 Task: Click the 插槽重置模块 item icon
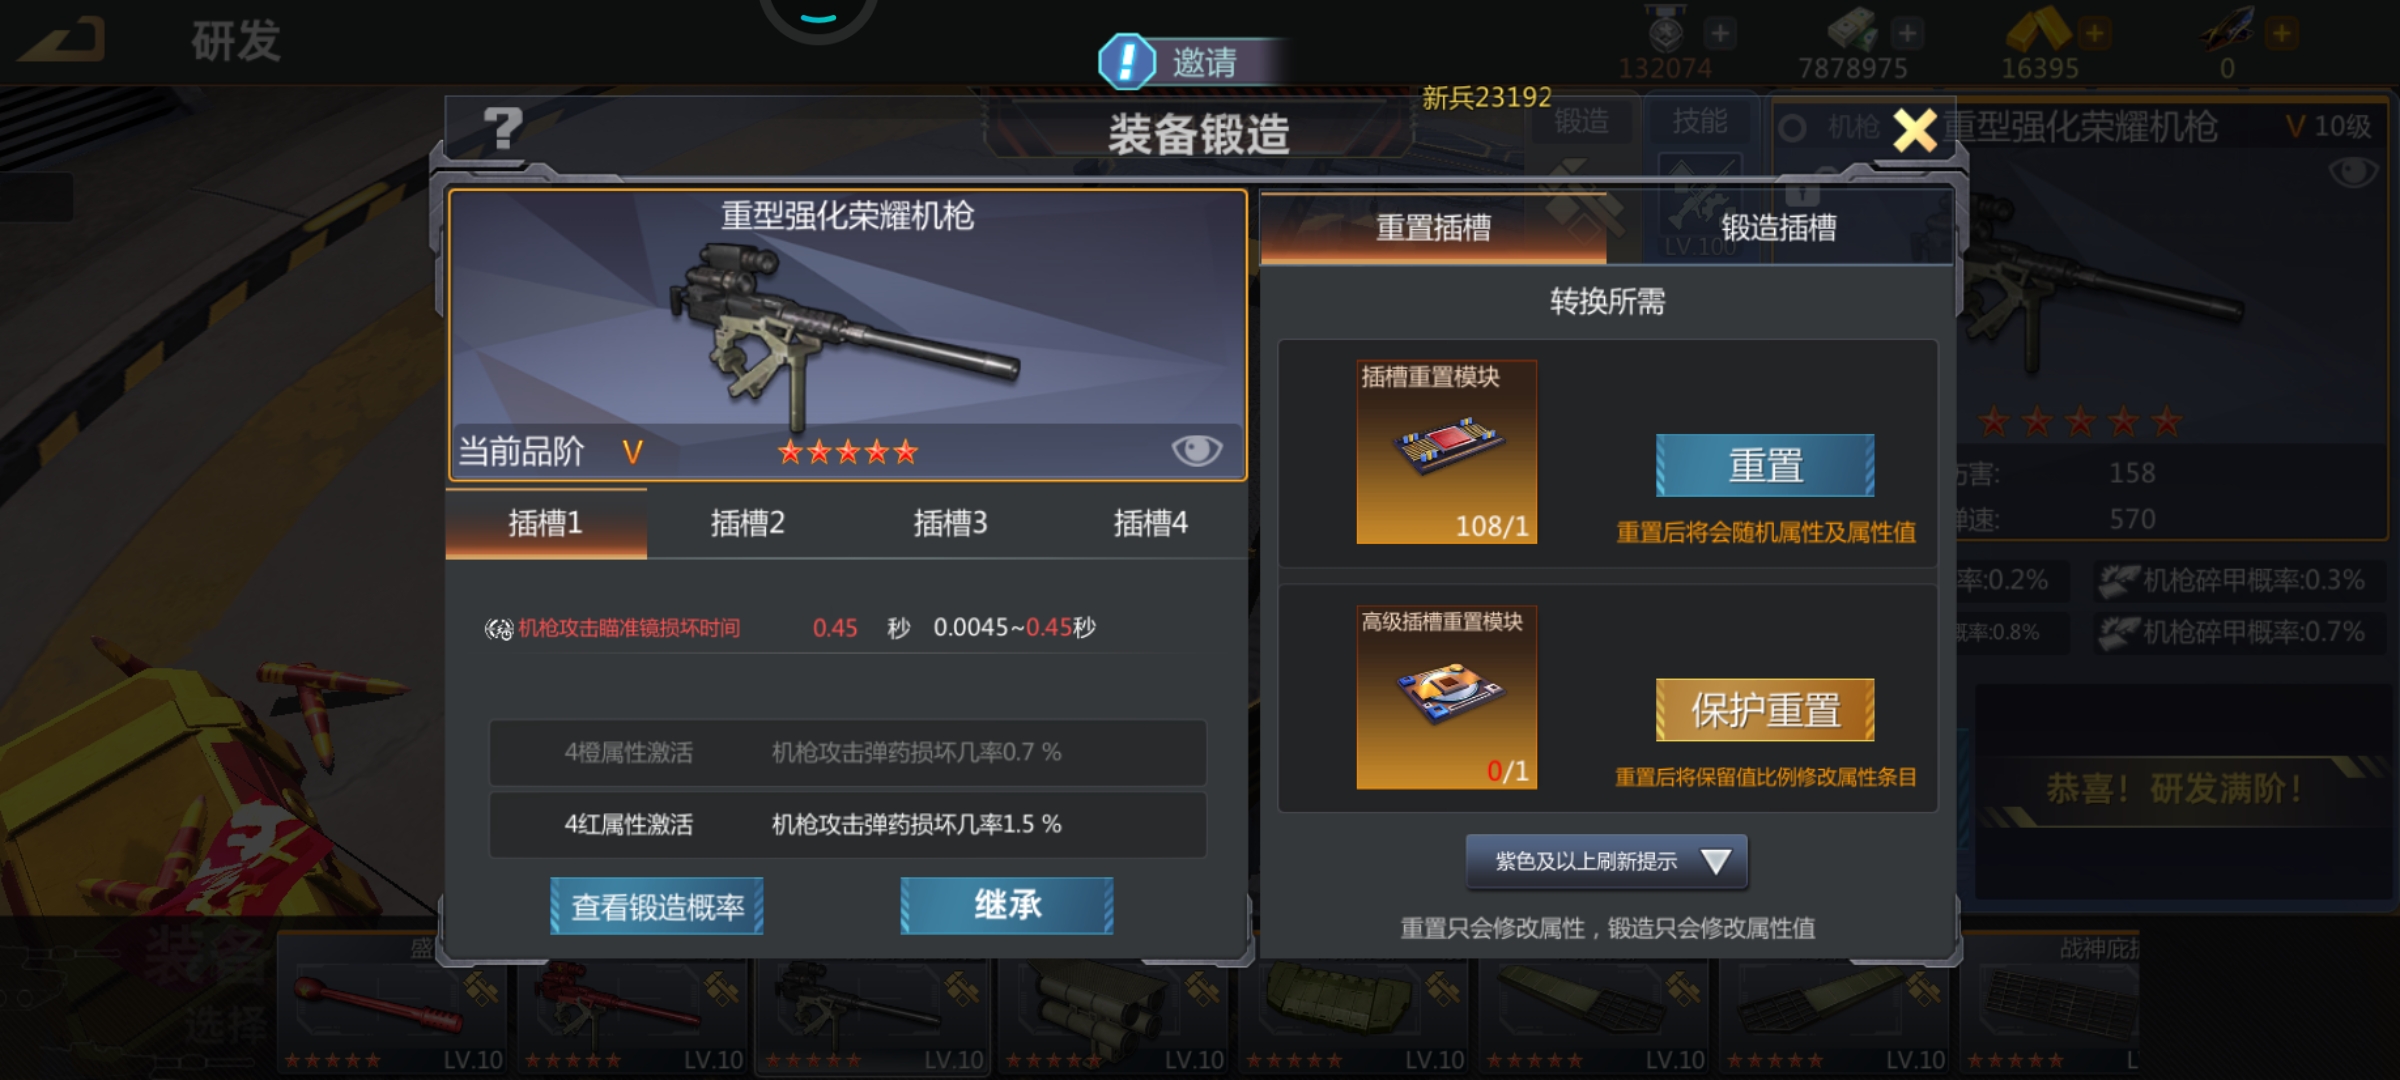click(1446, 452)
